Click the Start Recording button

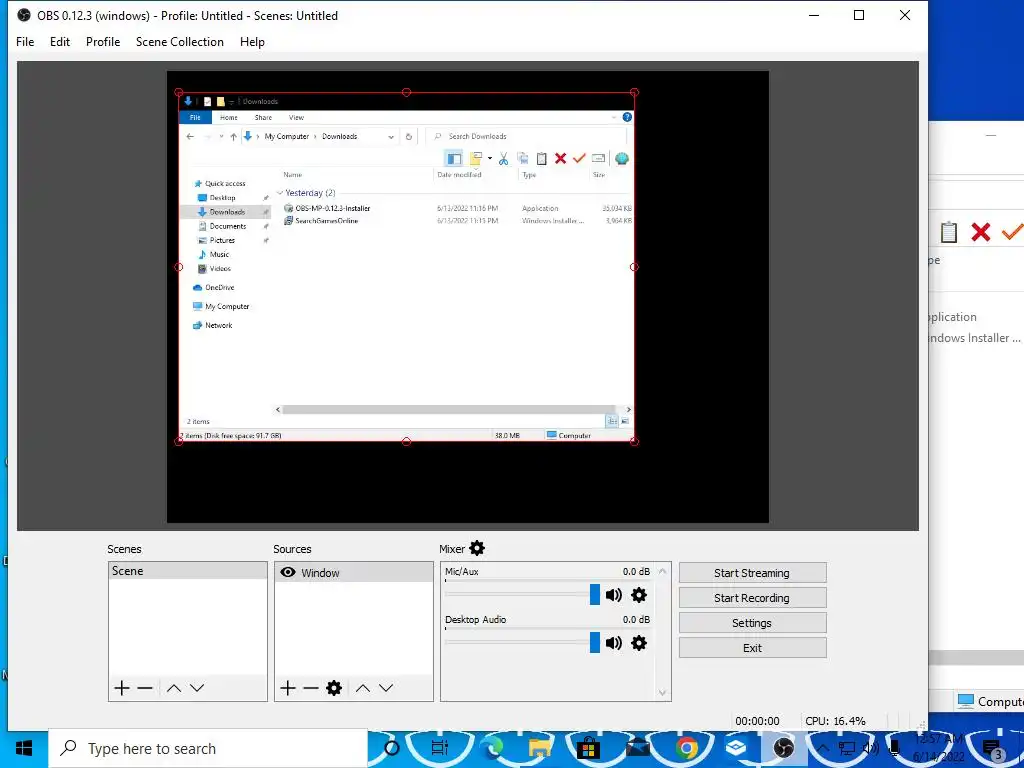pos(752,598)
